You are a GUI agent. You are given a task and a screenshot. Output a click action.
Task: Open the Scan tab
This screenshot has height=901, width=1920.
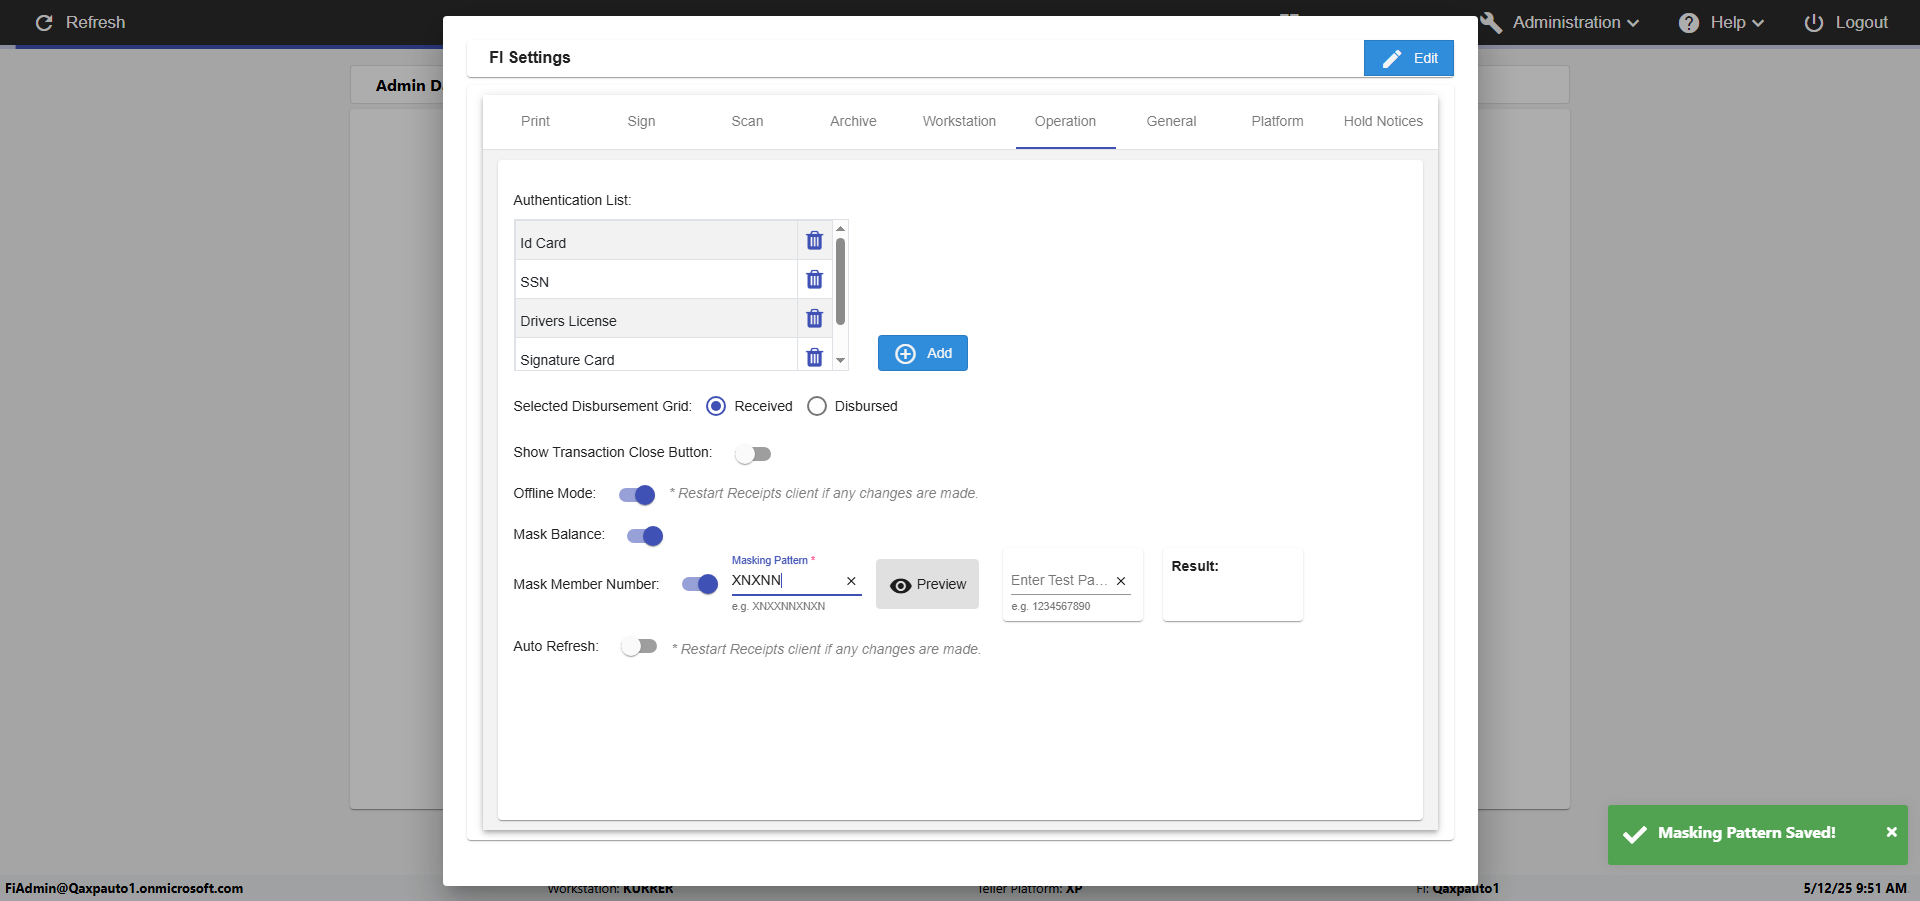pos(747,121)
